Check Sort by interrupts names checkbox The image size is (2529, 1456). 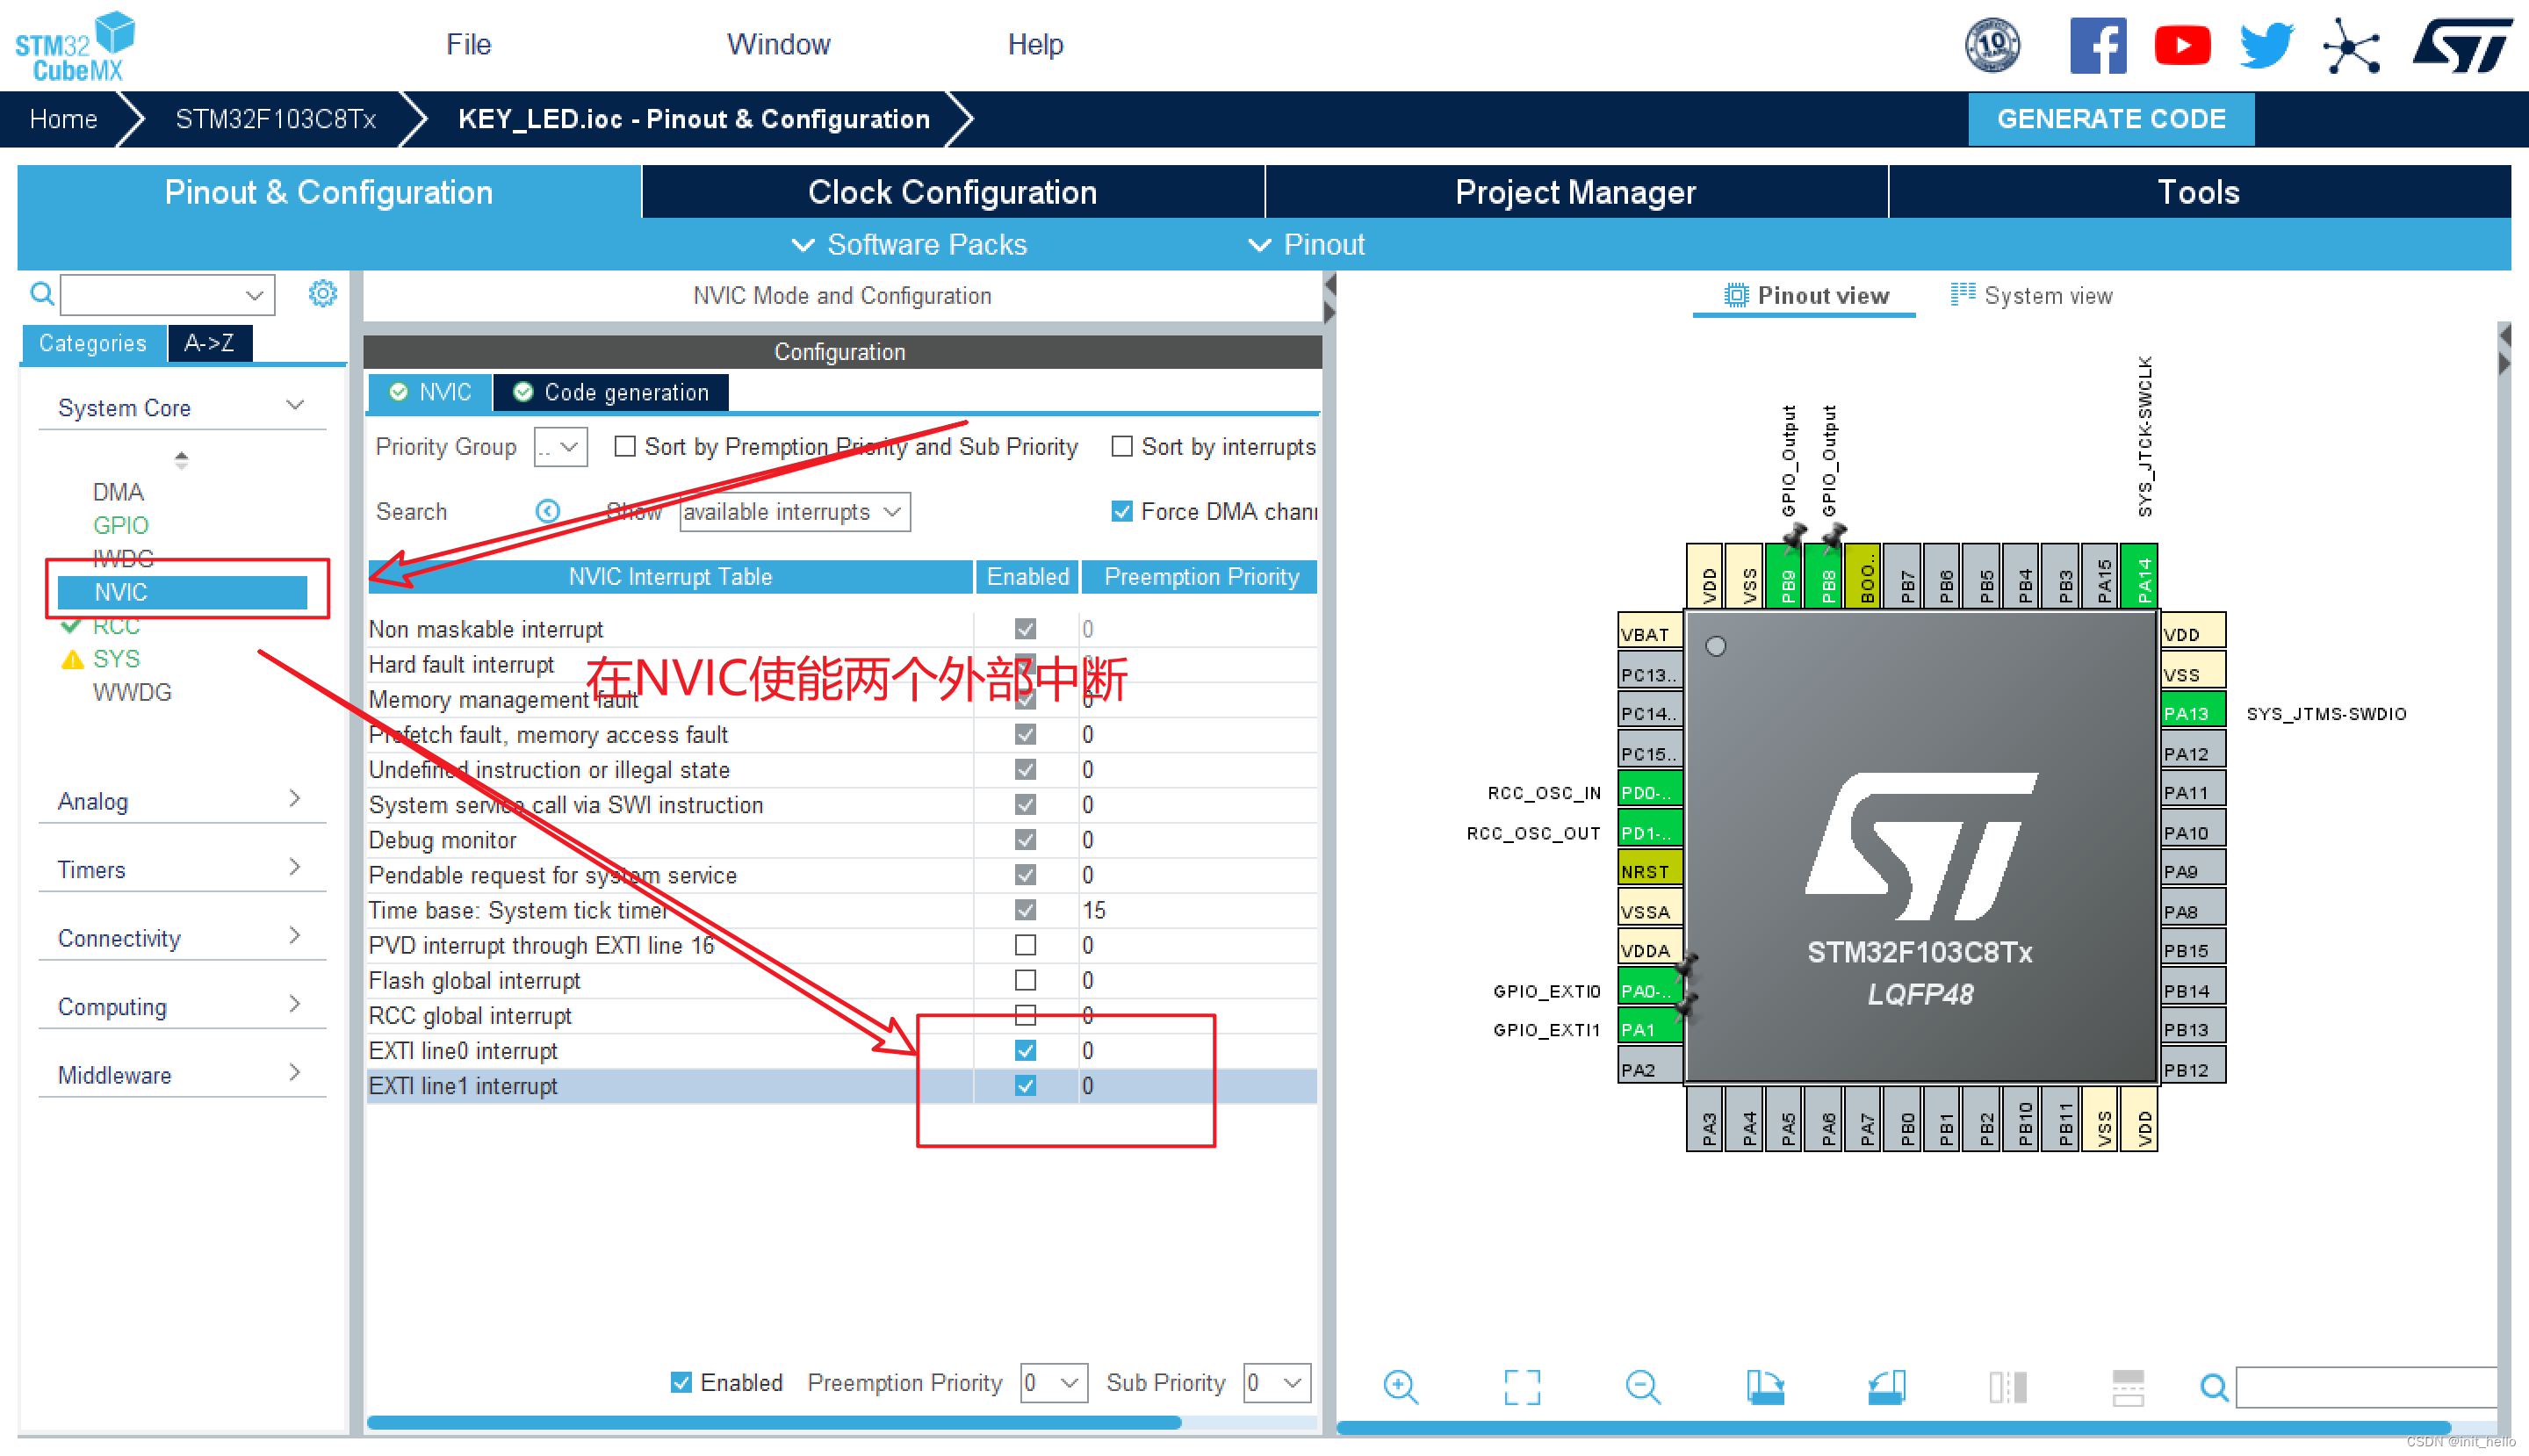[x=1122, y=446]
